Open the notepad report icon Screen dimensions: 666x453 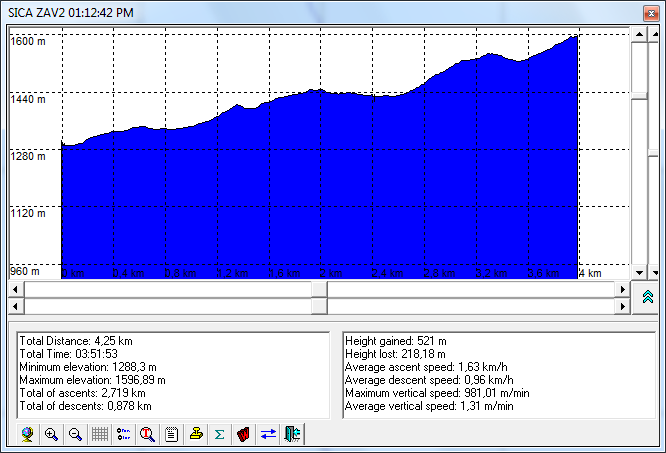171,434
